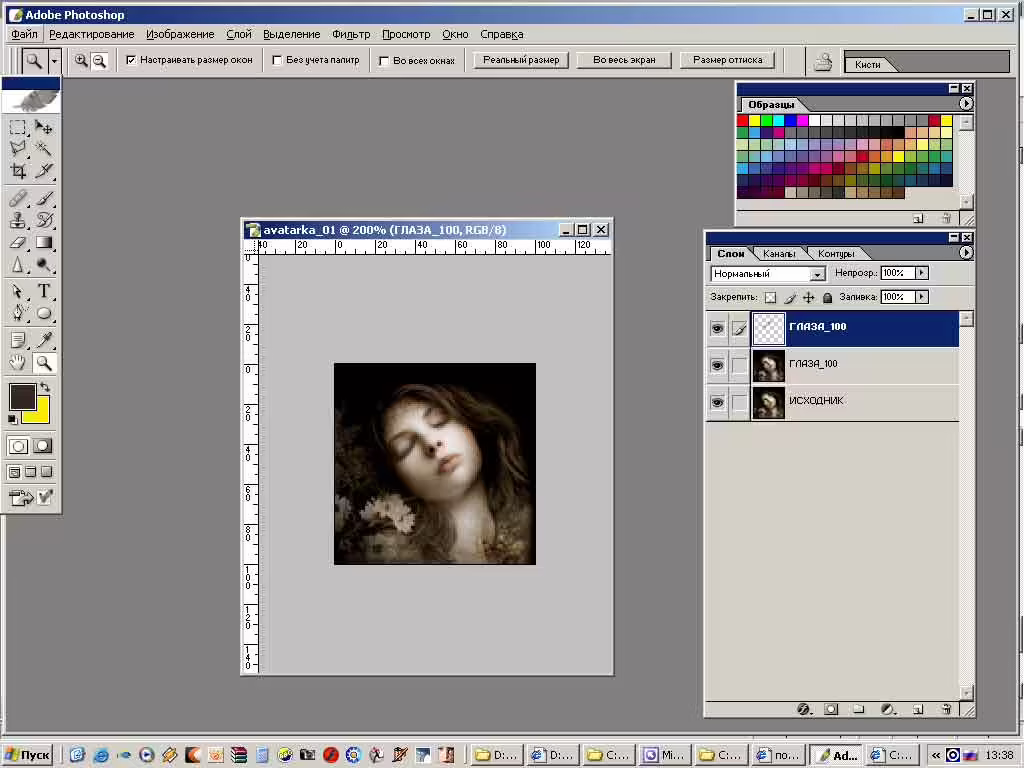Screen dimensions: 1024x768
Task: Enable 'Без учета палитр' checkbox
Action: pos(277,60)
